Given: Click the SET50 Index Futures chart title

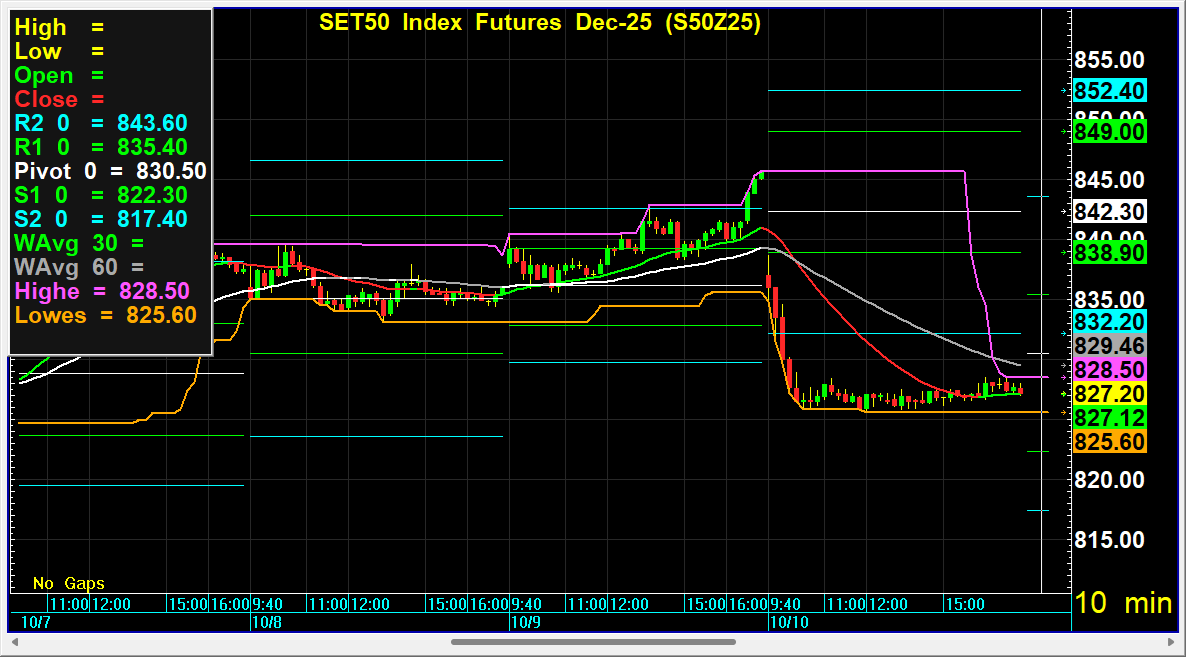Looking at the screenshot, I should point(539,23).
